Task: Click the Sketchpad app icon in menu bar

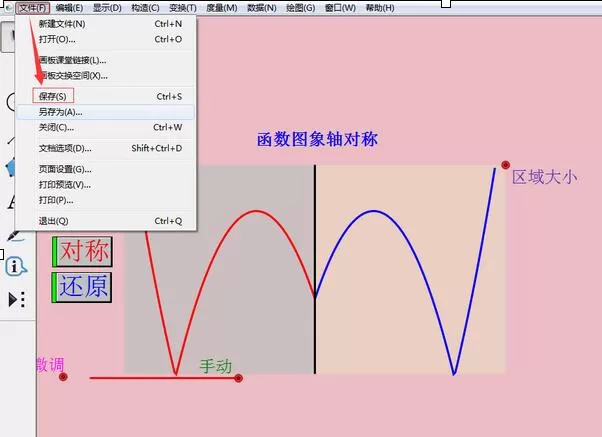Action: pyautogui.click(x=8, y=8)
